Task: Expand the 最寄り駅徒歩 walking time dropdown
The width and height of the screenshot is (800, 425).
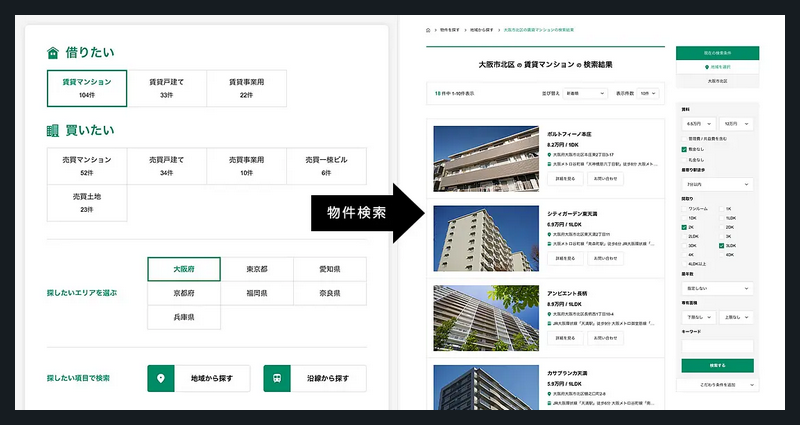Action: (717, 185)
